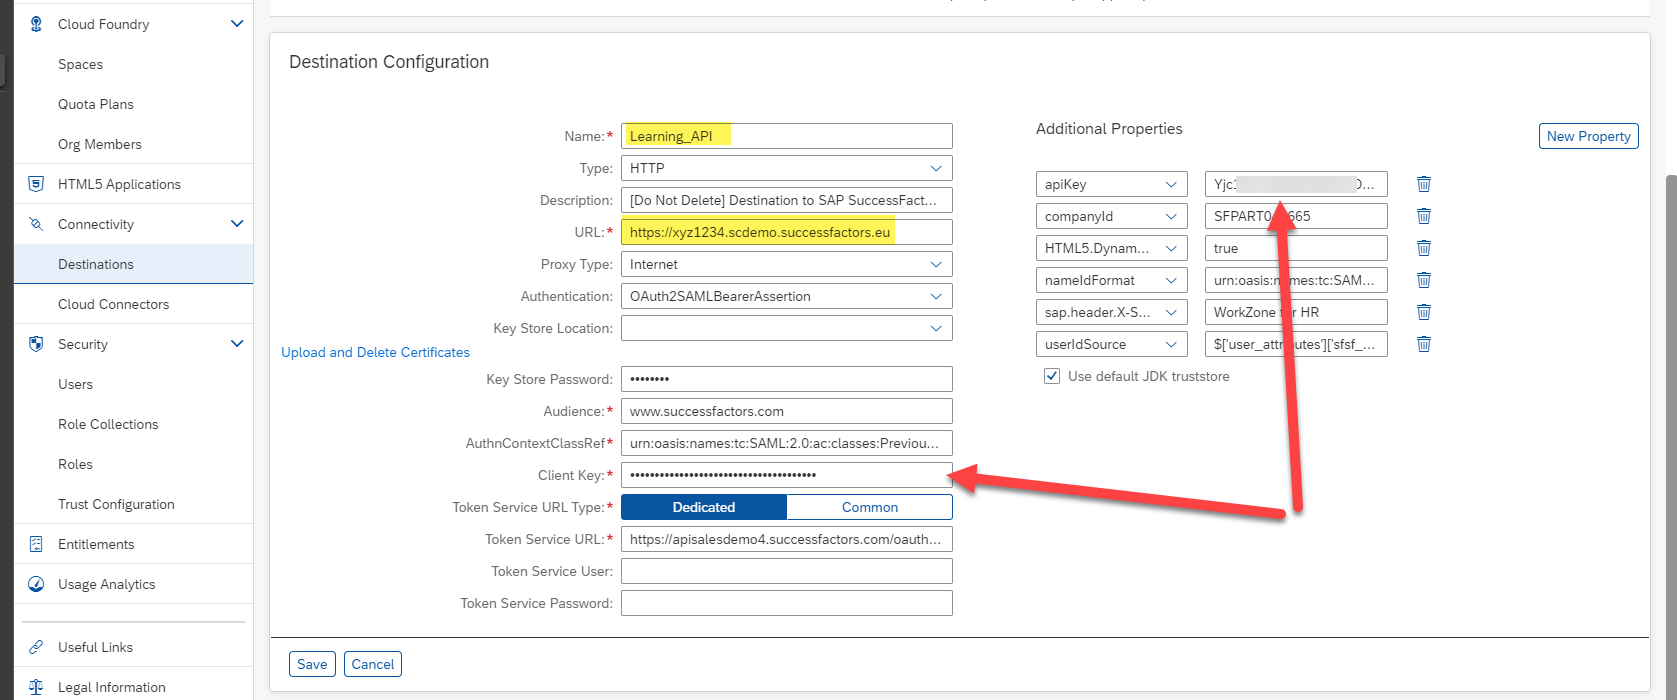
Task: Delete the userIdSource property row
Action: pos(1424,344)
